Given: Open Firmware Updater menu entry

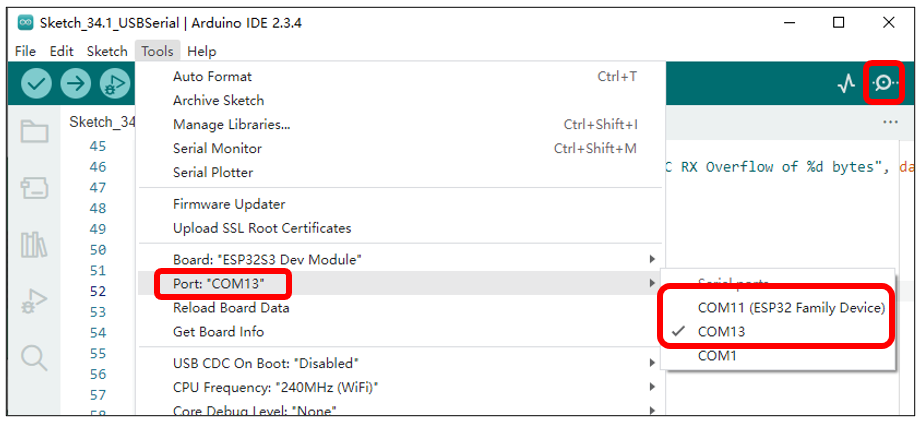Looking at the screenshot, I should [400, 204].
